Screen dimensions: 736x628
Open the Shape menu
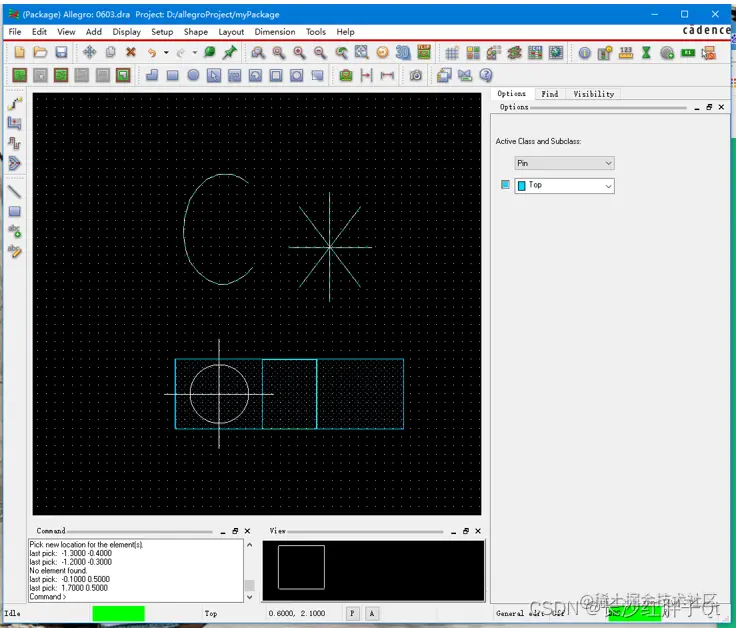196,32
